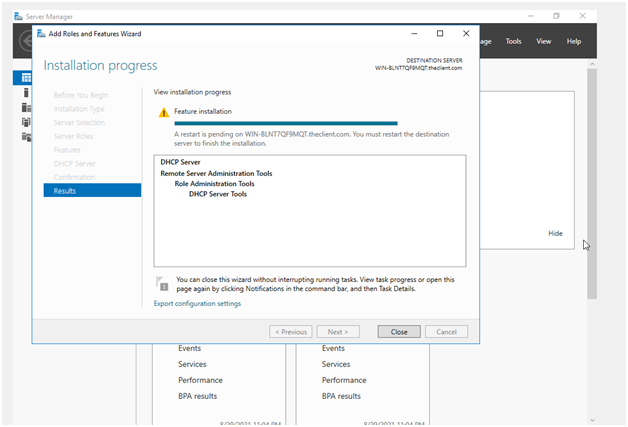Click the fourth sidebar icon in Server Manager
The height and width of the screenshot is (427, 628).
(x=26, y=122)
